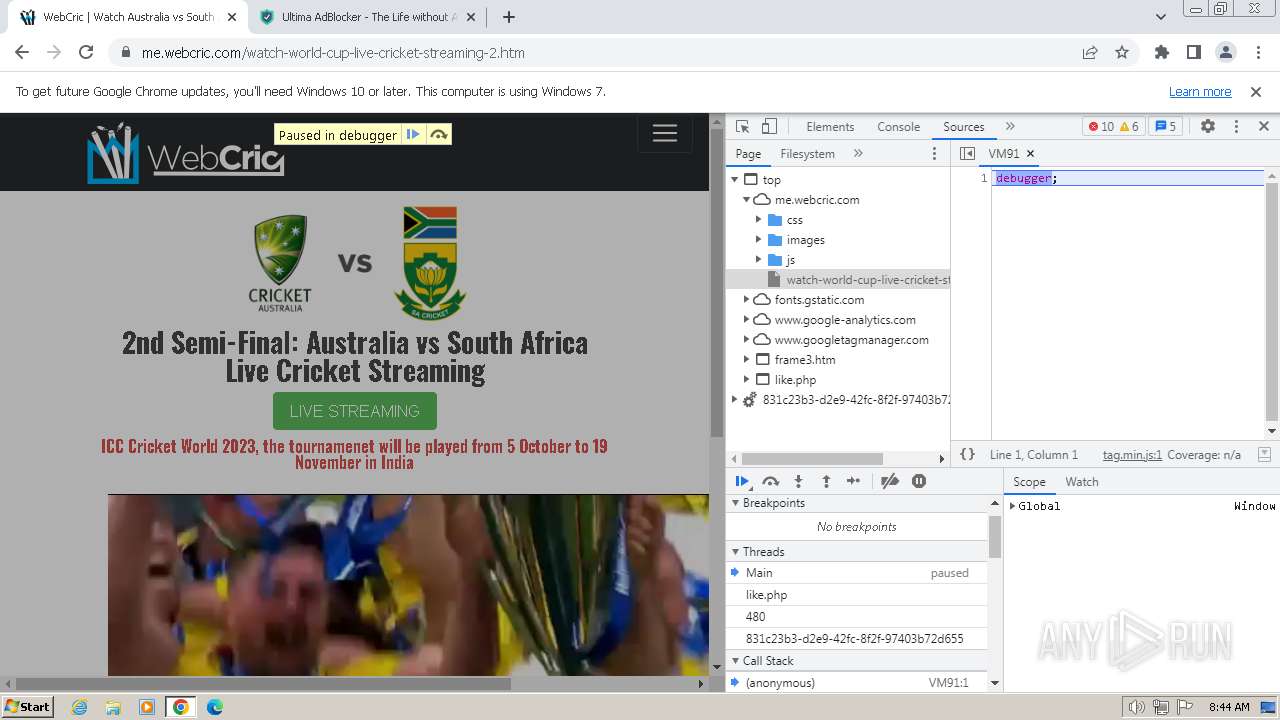Expand the images folder
This screenshot has height=720, width=1280.
pos(759,240)
